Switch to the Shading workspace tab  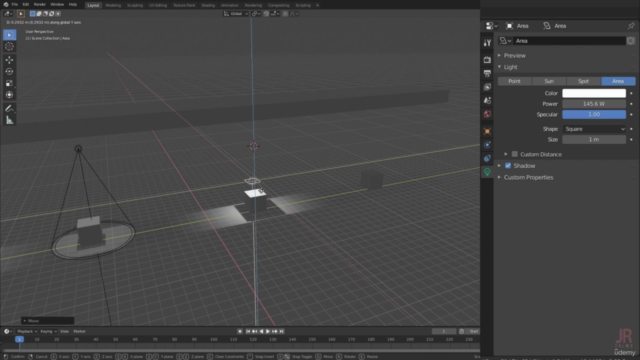click(x=208, y=5)
